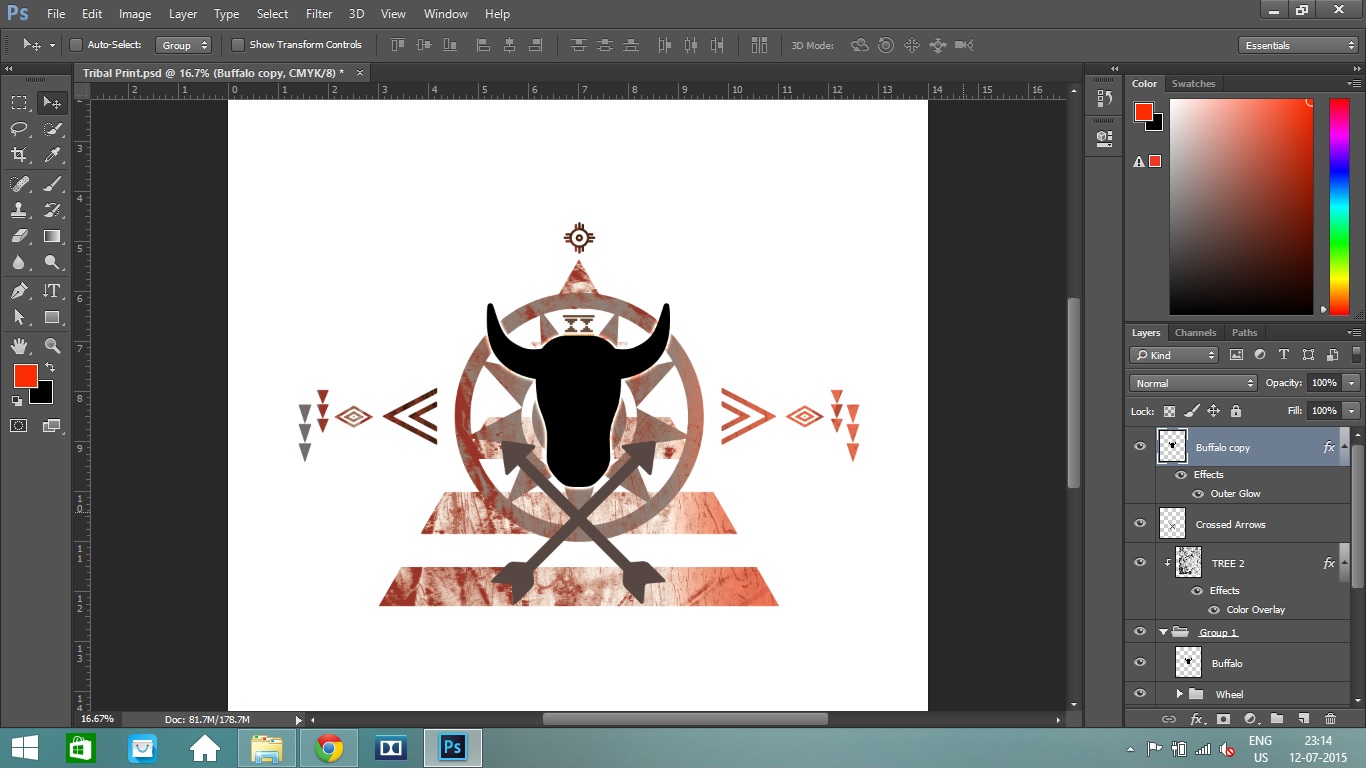Select the Horizontal Type tool
The width and height of the screenshot is (1368, 770).
[x=52, y=291]
